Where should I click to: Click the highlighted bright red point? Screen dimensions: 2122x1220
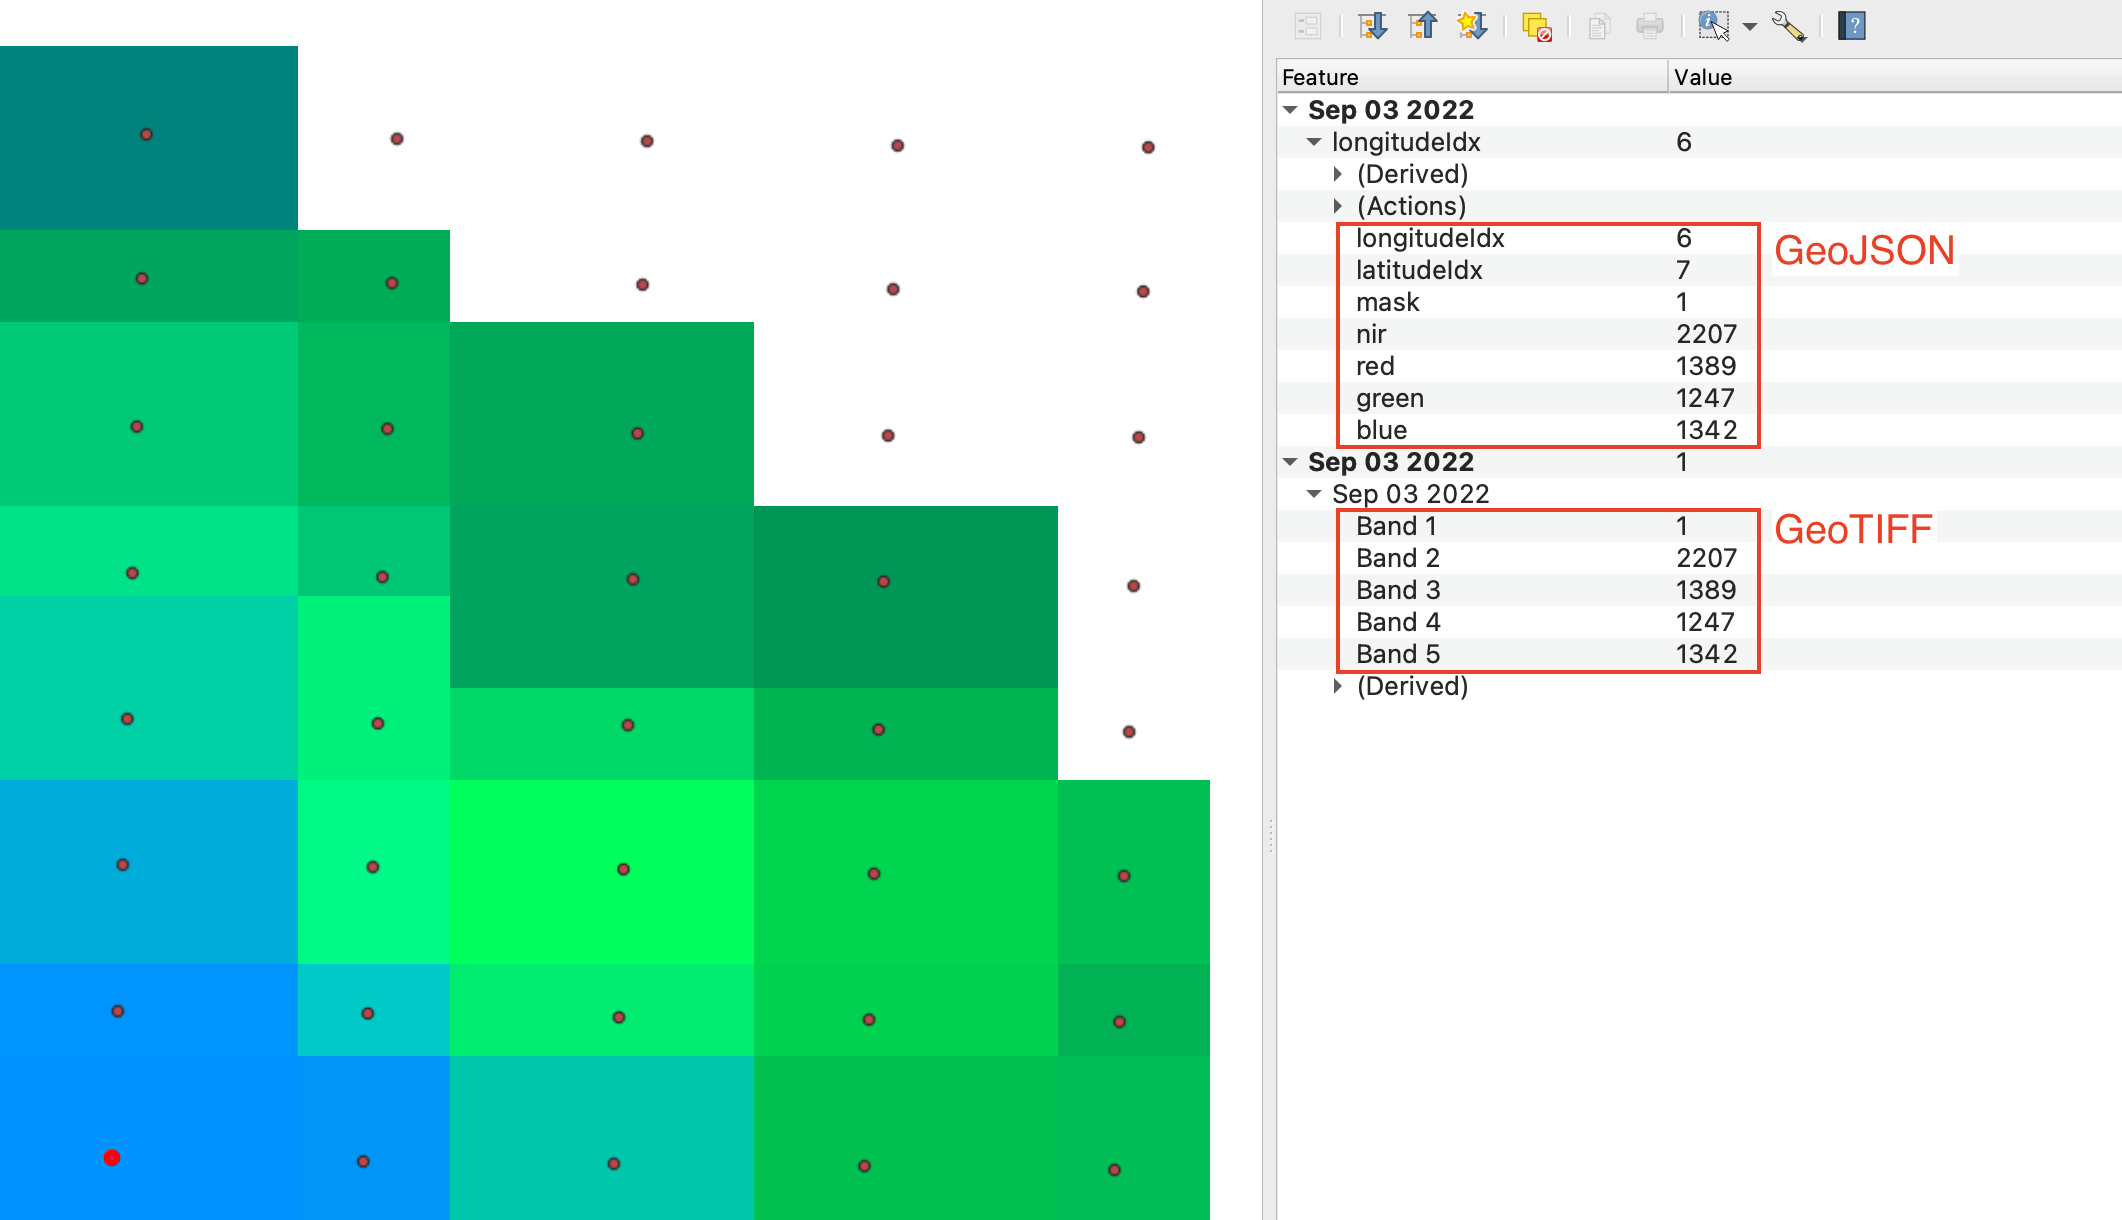[x=112, y=1158]
